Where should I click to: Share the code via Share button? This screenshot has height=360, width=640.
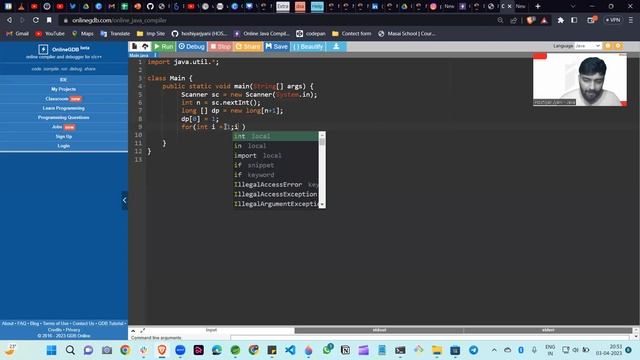(248, 47)
